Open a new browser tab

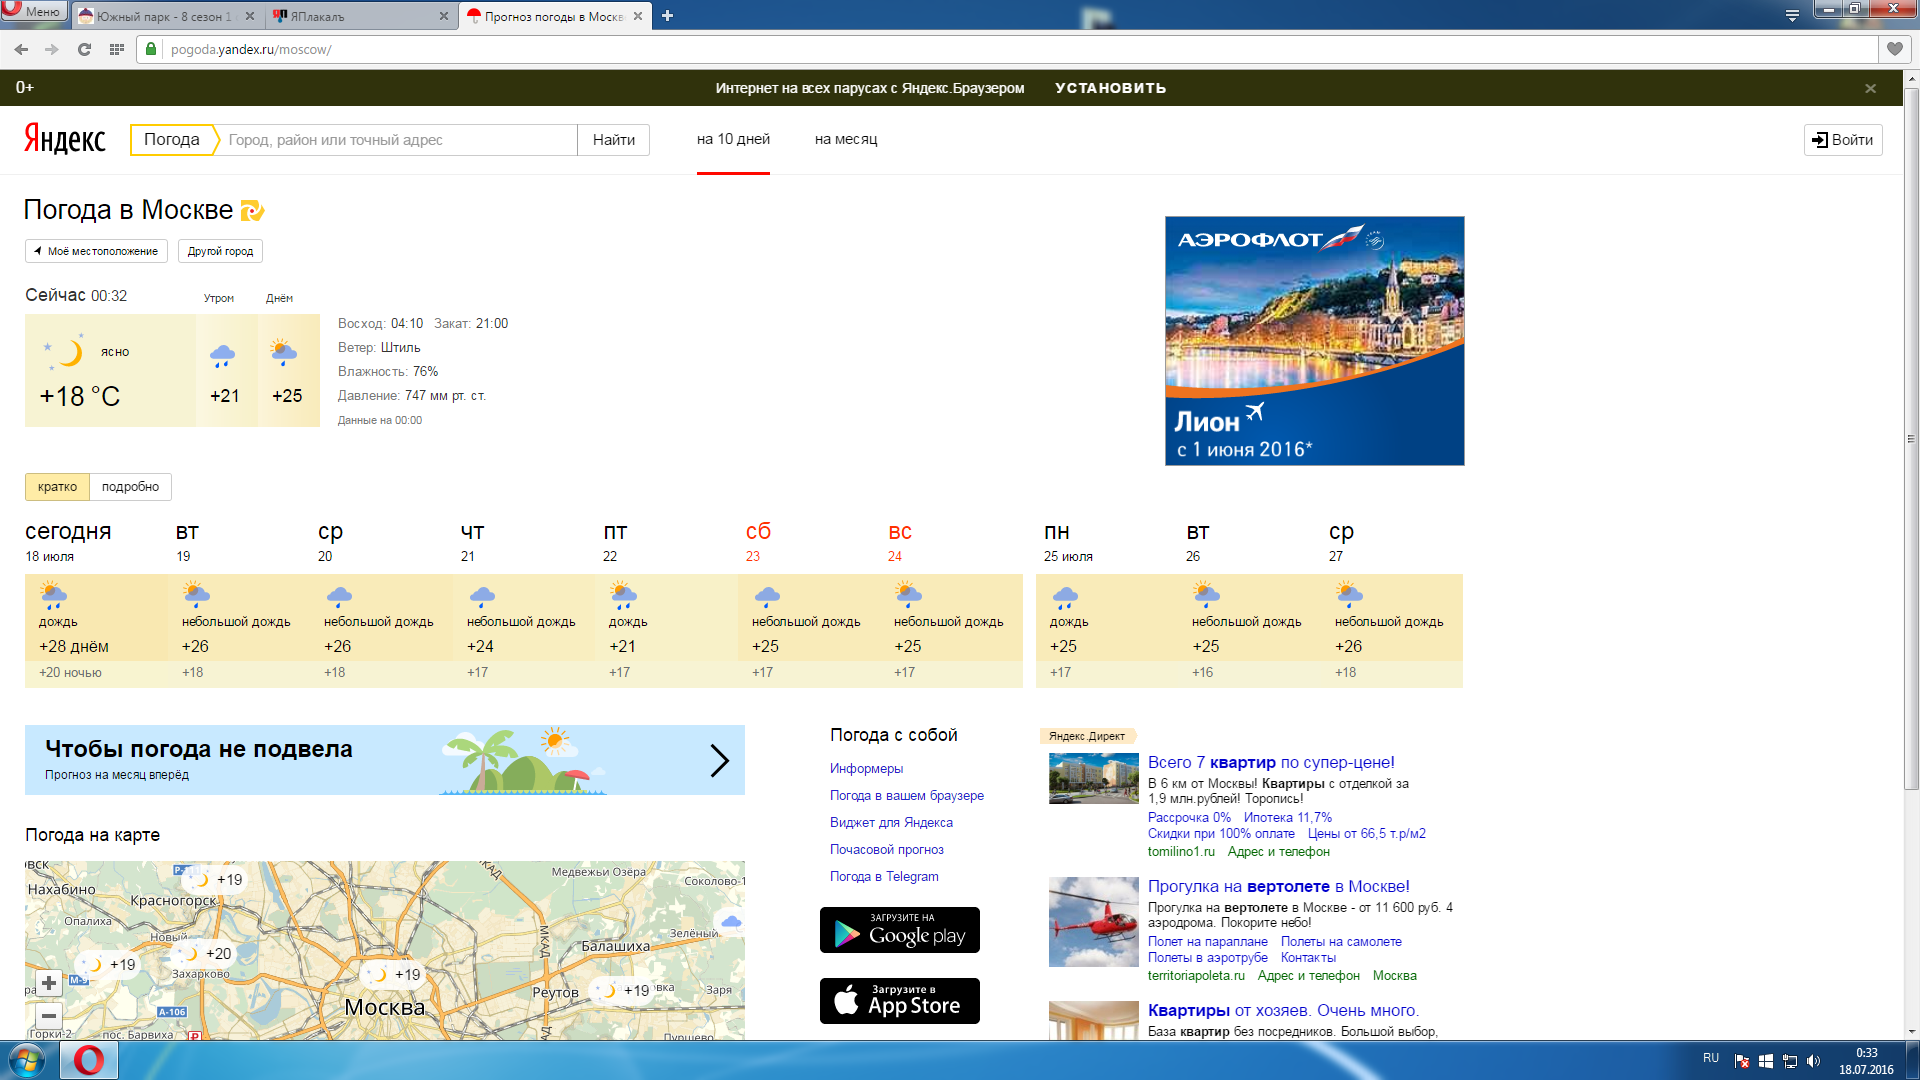[667, 16]
